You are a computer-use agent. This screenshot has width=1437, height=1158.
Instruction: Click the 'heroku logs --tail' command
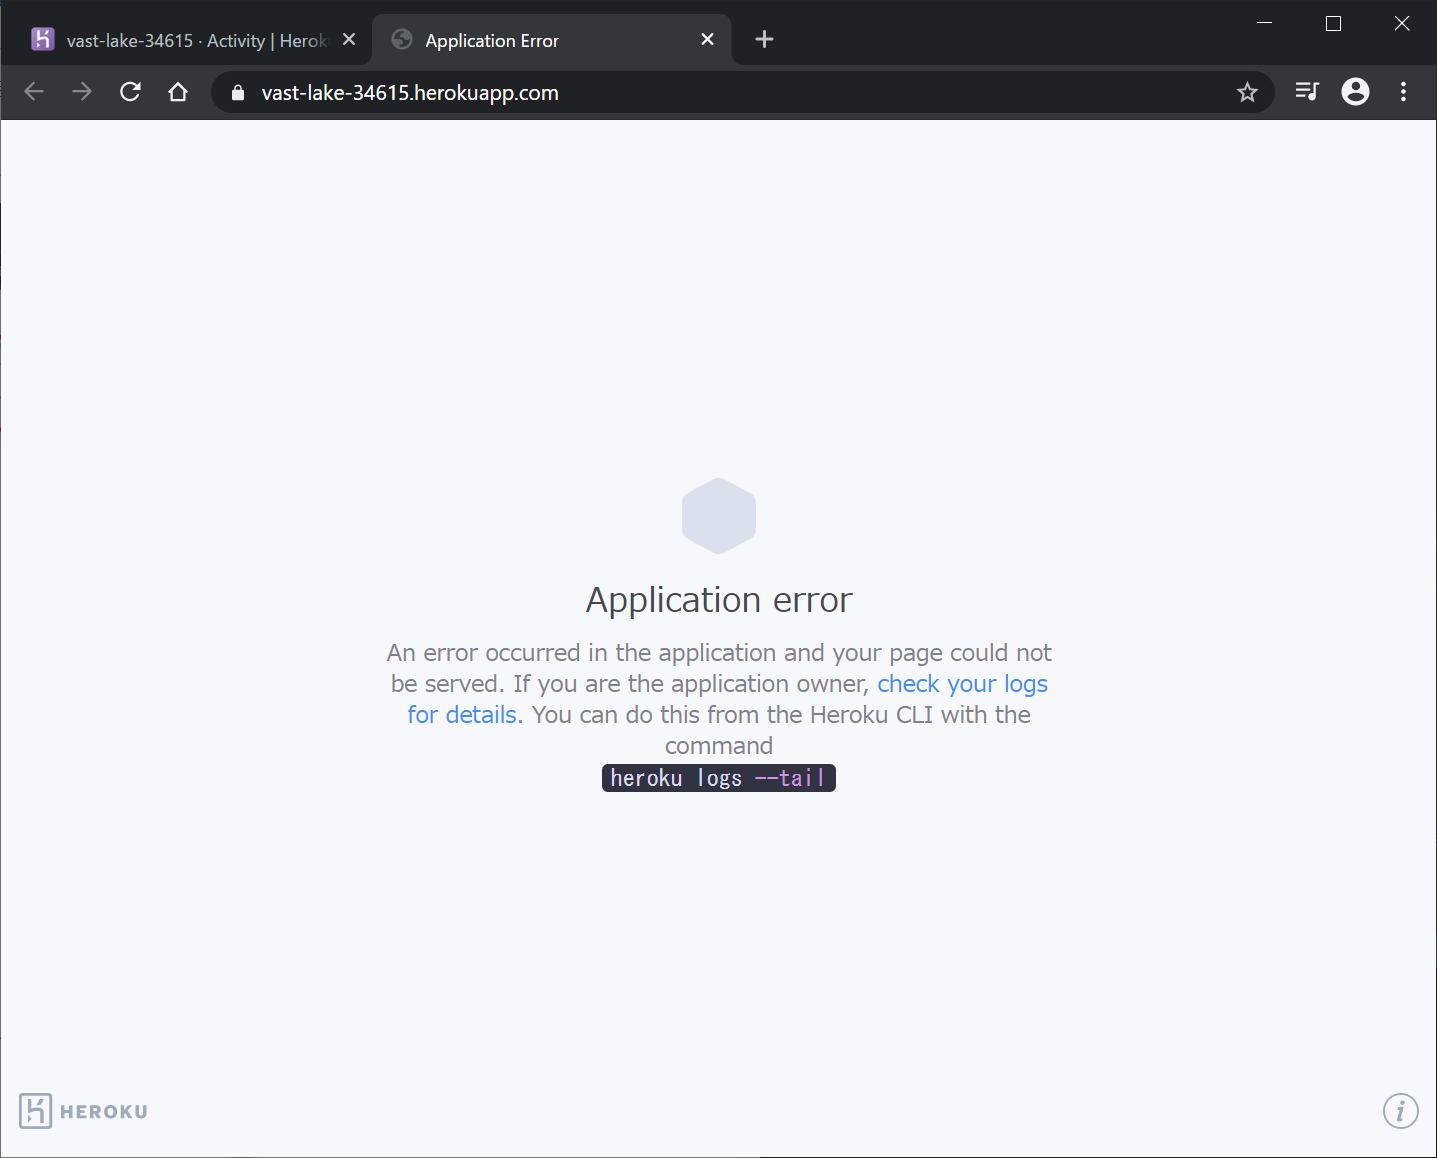coord(718,778)
